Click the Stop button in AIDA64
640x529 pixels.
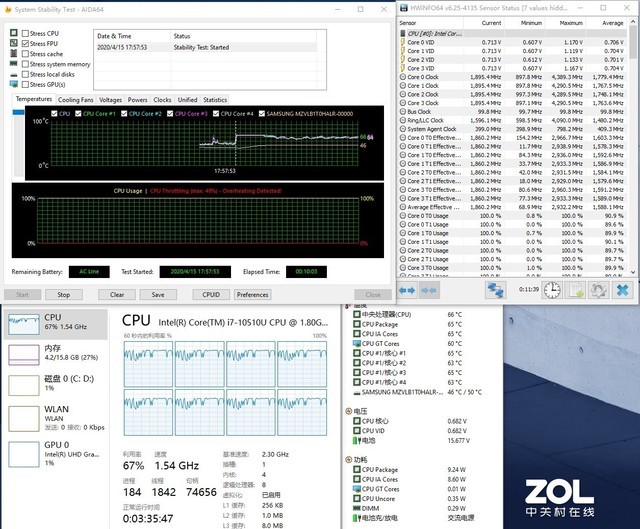click(64, 294)
